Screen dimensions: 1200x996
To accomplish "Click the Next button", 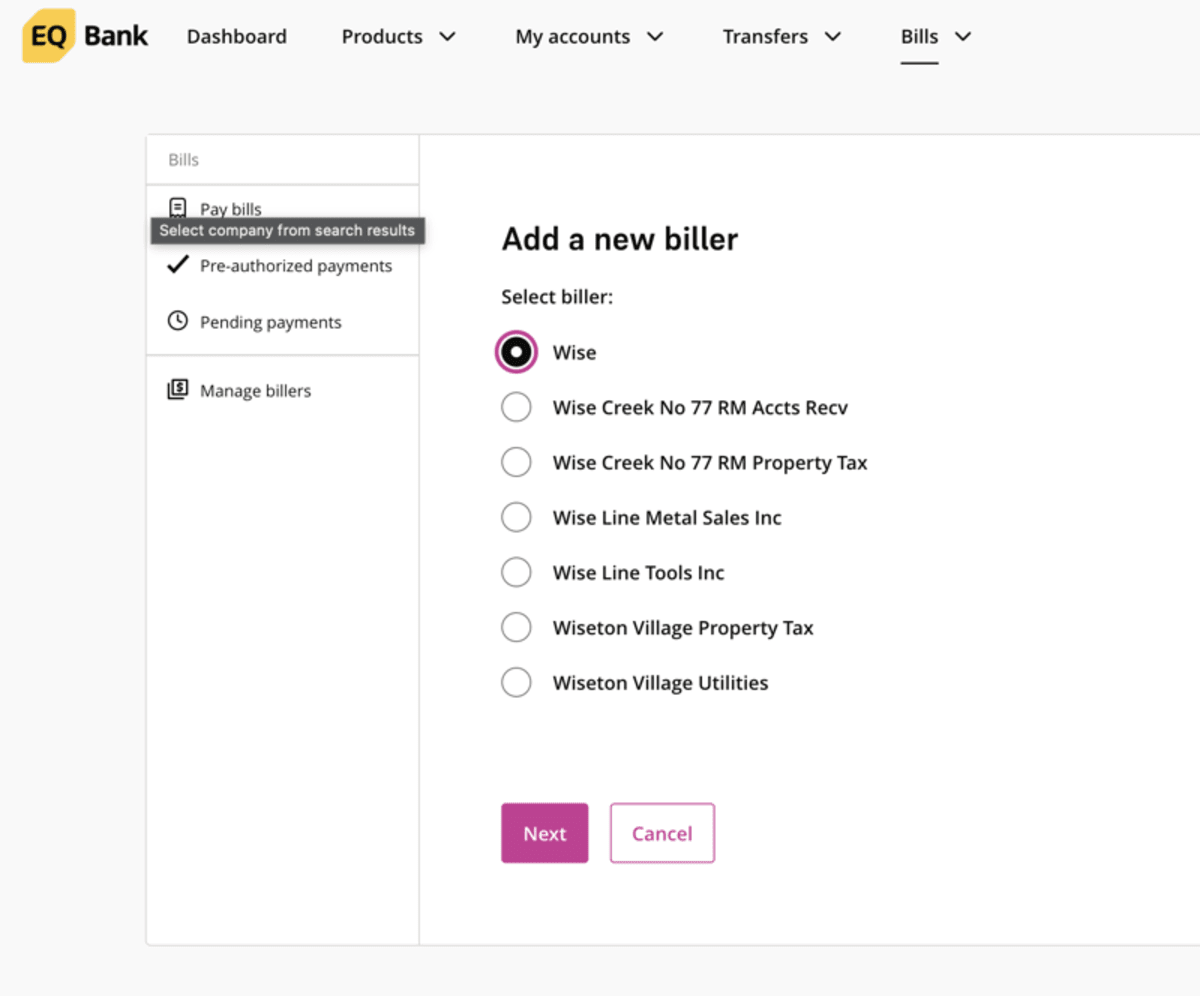I will click(545, 833).
